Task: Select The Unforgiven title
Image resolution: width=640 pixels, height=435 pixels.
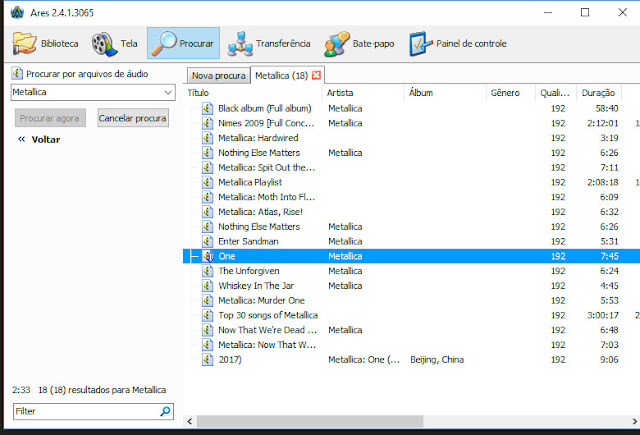Action: click(x=249, y=271)
